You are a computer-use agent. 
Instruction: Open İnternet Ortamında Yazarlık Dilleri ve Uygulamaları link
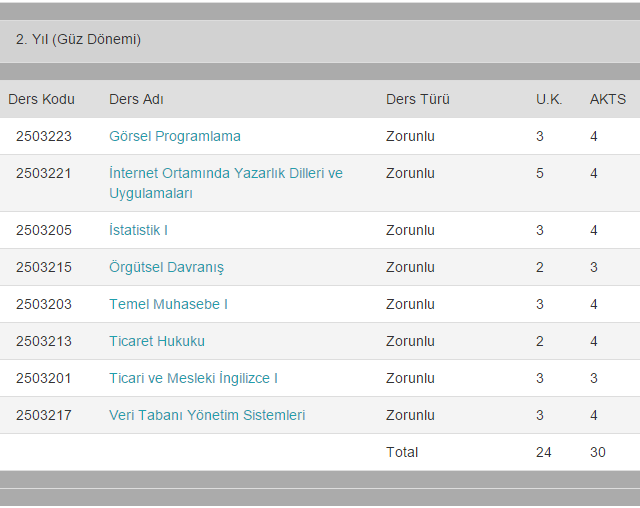(225, 173)
